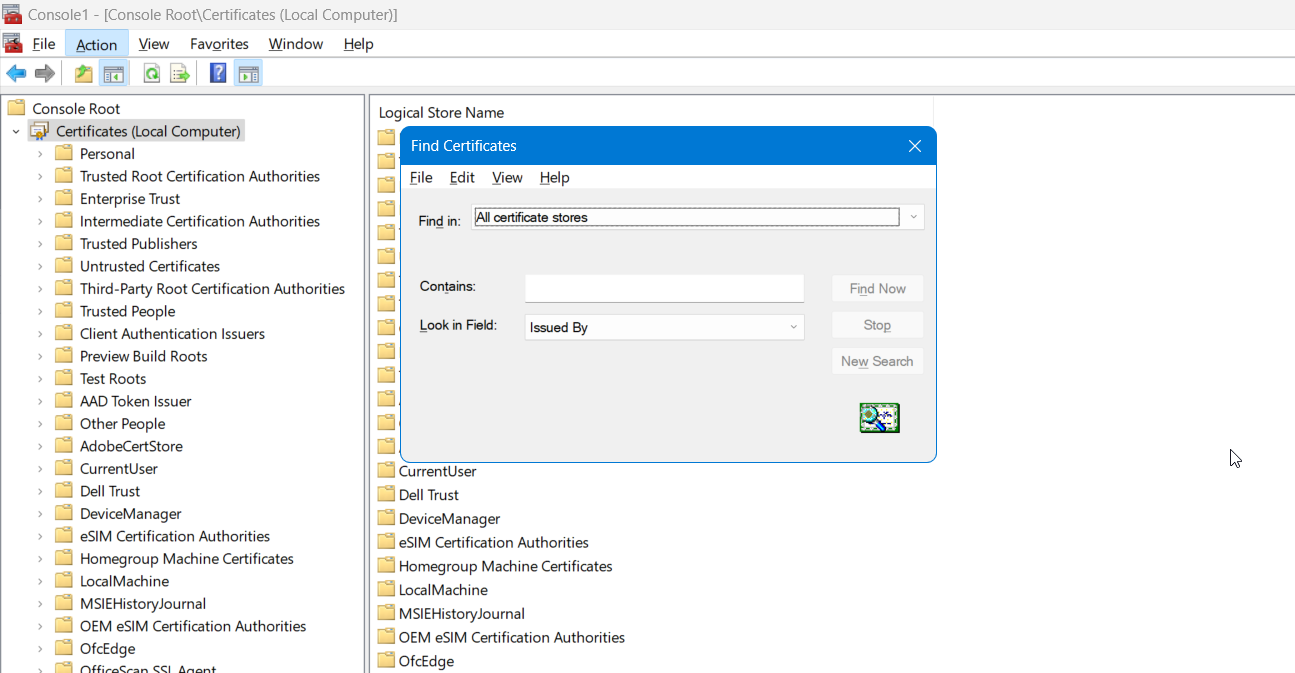This screenshot has width=1295, height=673.
Task: Close the Find Certificates dialog
Action: click(x=914, y=146)
